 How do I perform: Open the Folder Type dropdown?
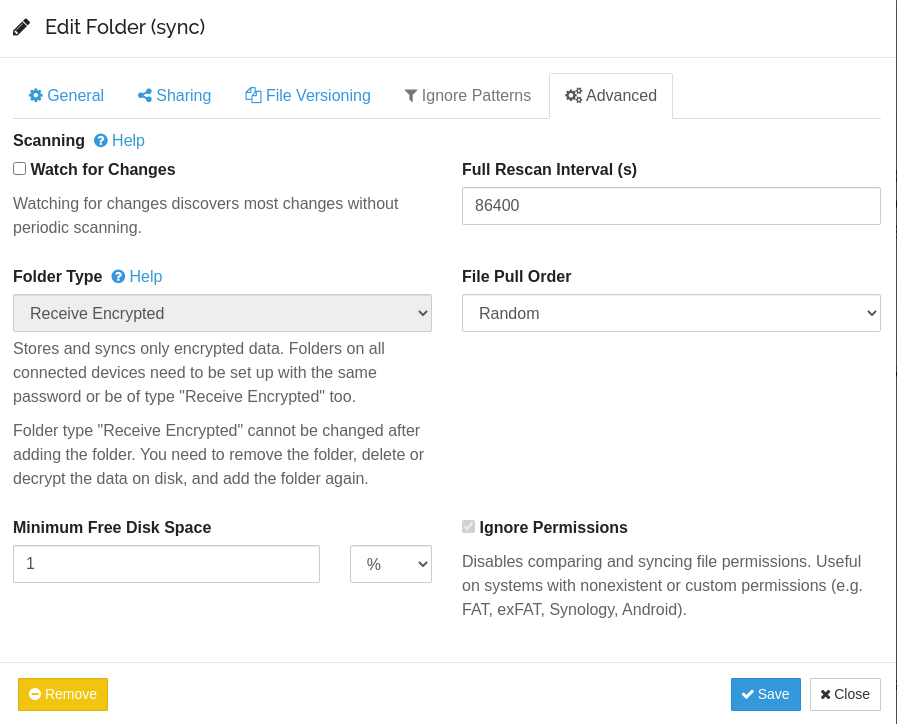click(x=222, y=313)
